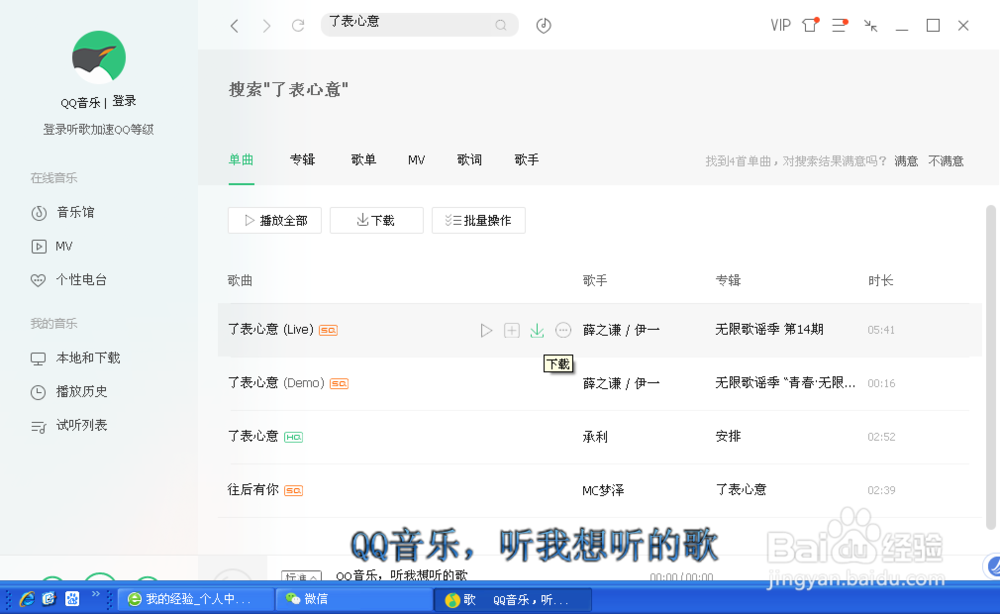Switch to the 歌手 tab
Screen dimensions: 1000x614
coord(527,159)
